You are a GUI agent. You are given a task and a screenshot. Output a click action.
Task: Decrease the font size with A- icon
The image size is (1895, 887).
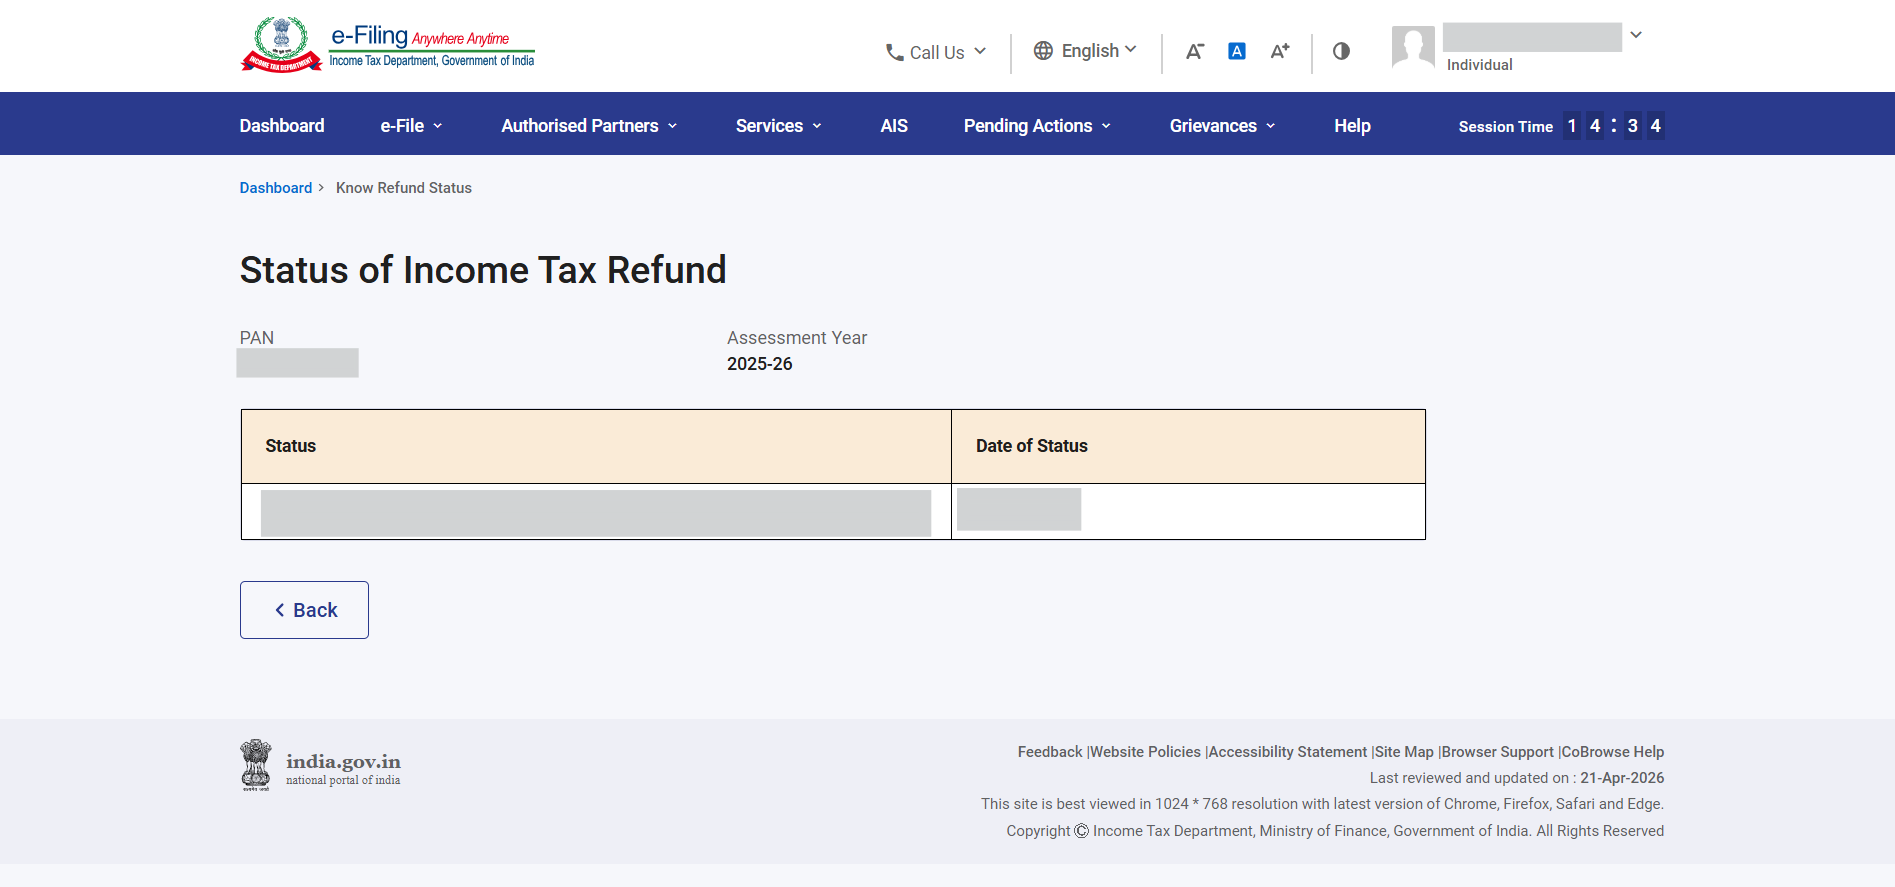(1194, 51)
